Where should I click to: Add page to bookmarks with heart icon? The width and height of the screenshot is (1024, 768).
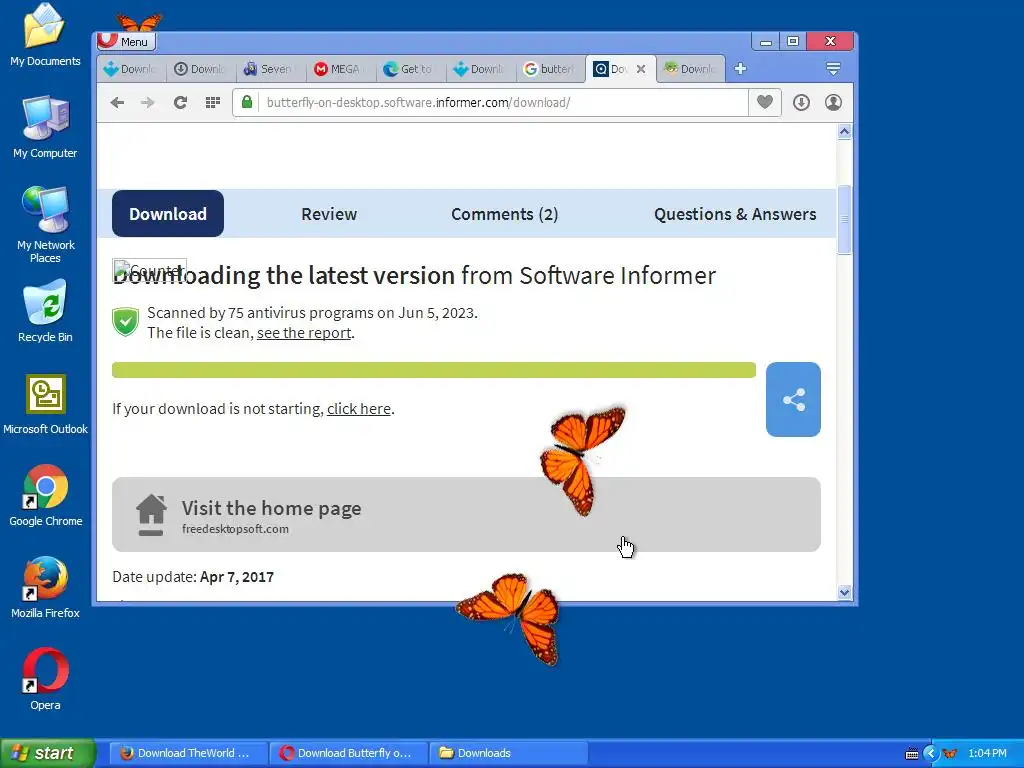[x=765, y=102]
